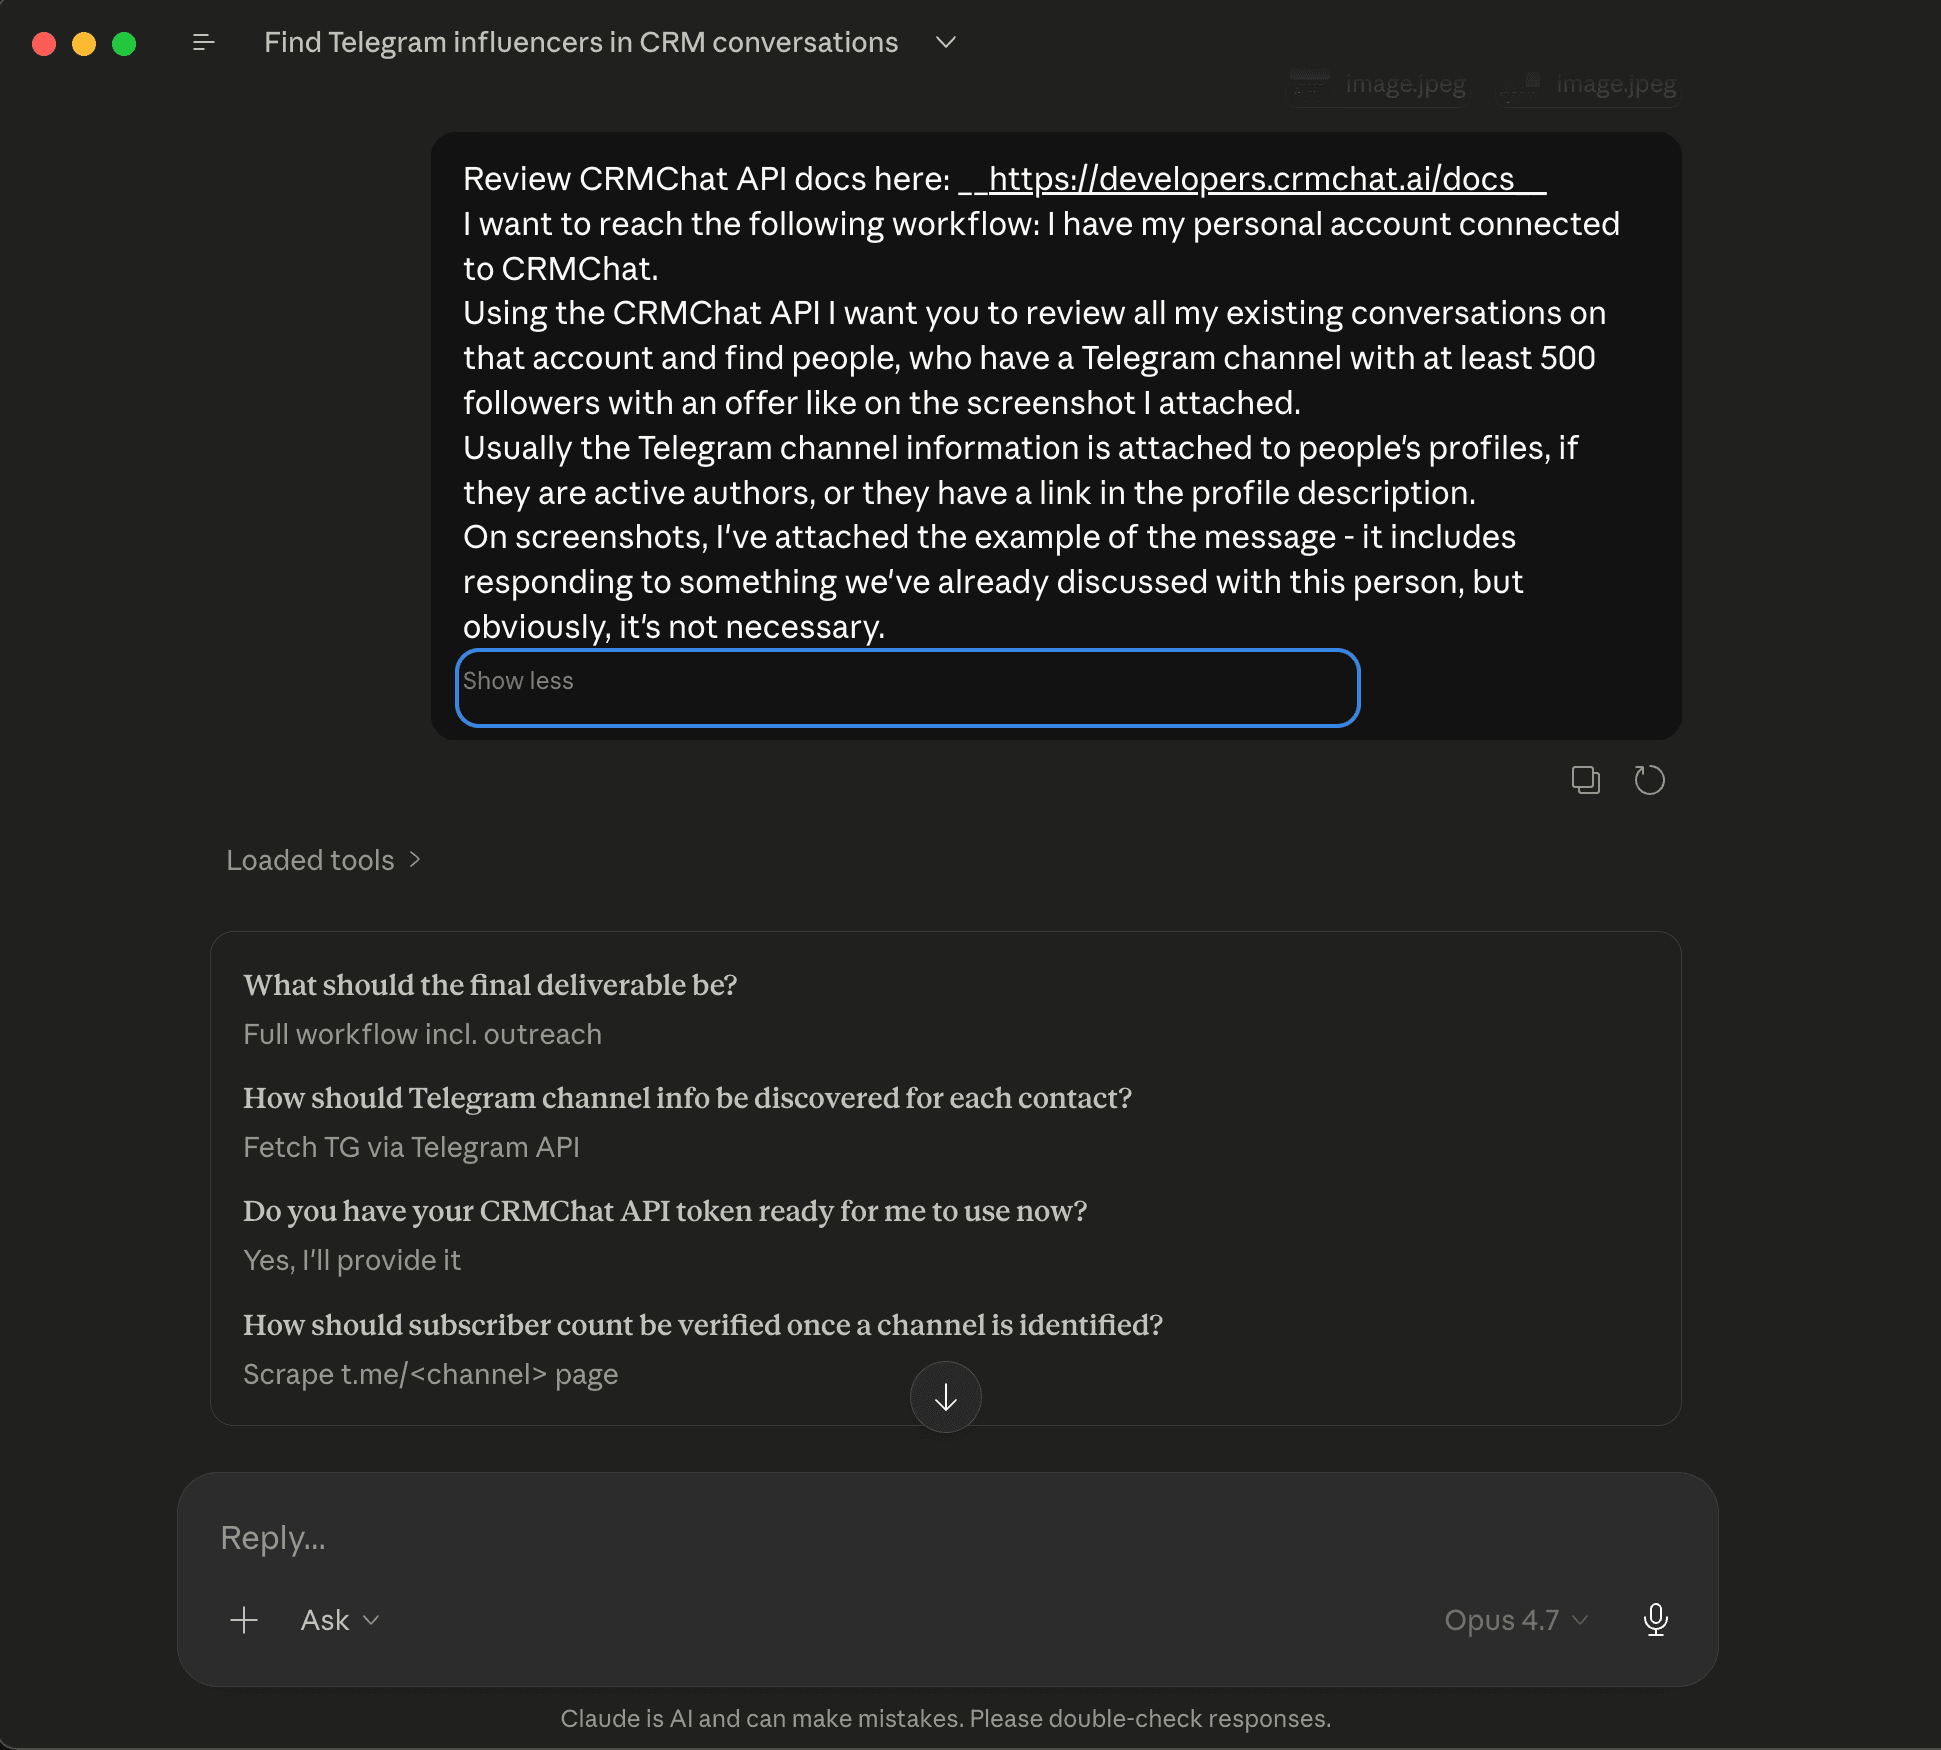Viewport: 1941px width, 1750px height.
Task: Retry the response with the regenerate icon
Action: (1650, 780)
